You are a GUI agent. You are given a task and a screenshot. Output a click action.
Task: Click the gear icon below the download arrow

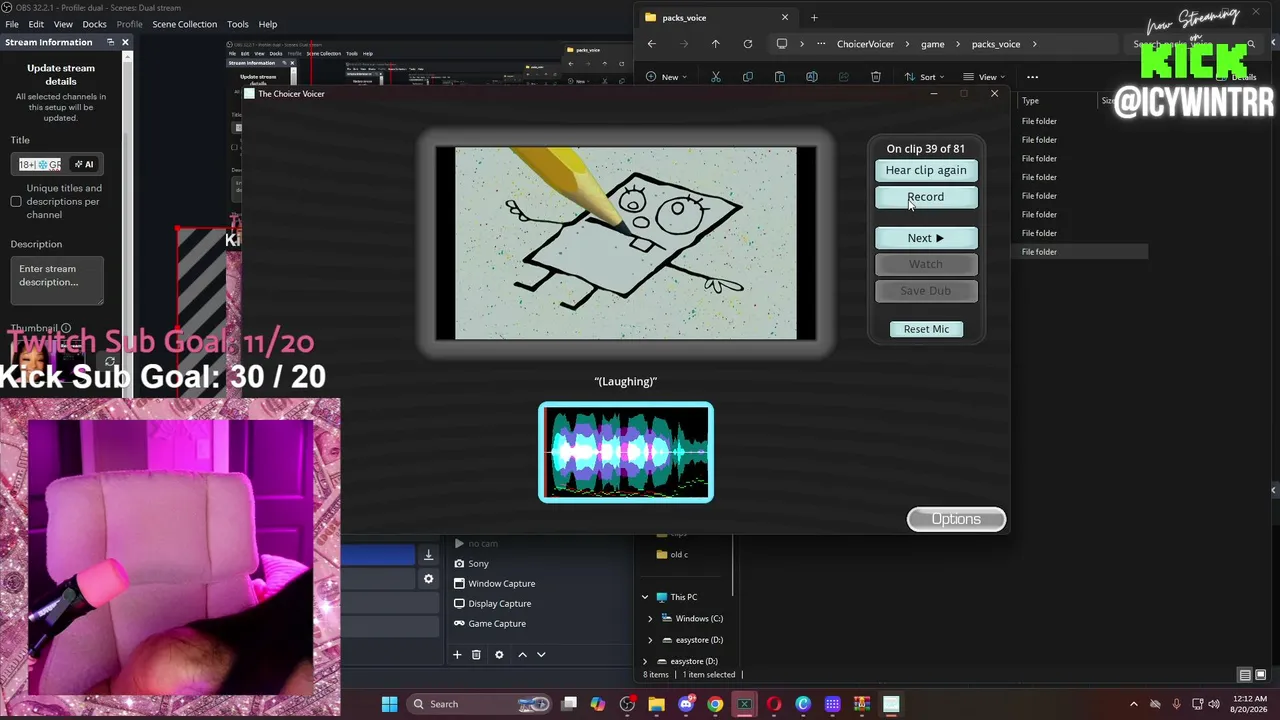(428, 579)
